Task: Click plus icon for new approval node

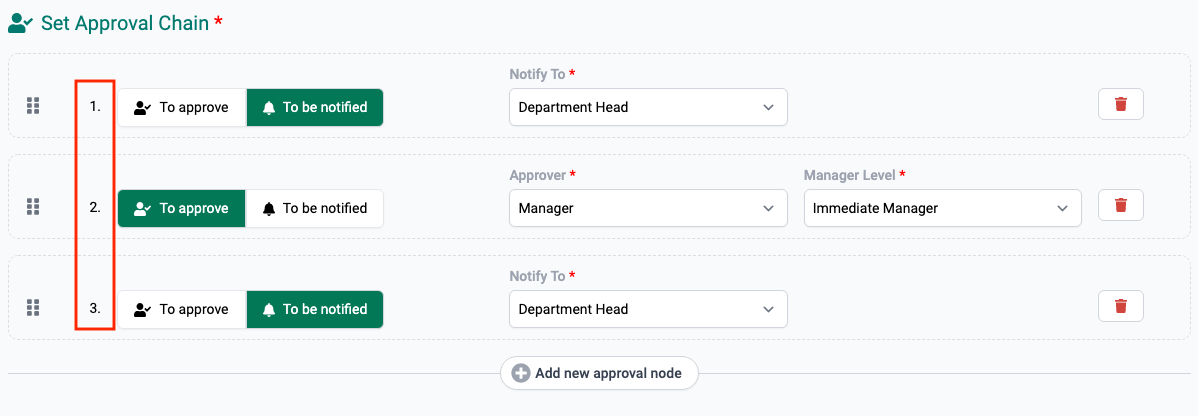Action: coord(520,373)
